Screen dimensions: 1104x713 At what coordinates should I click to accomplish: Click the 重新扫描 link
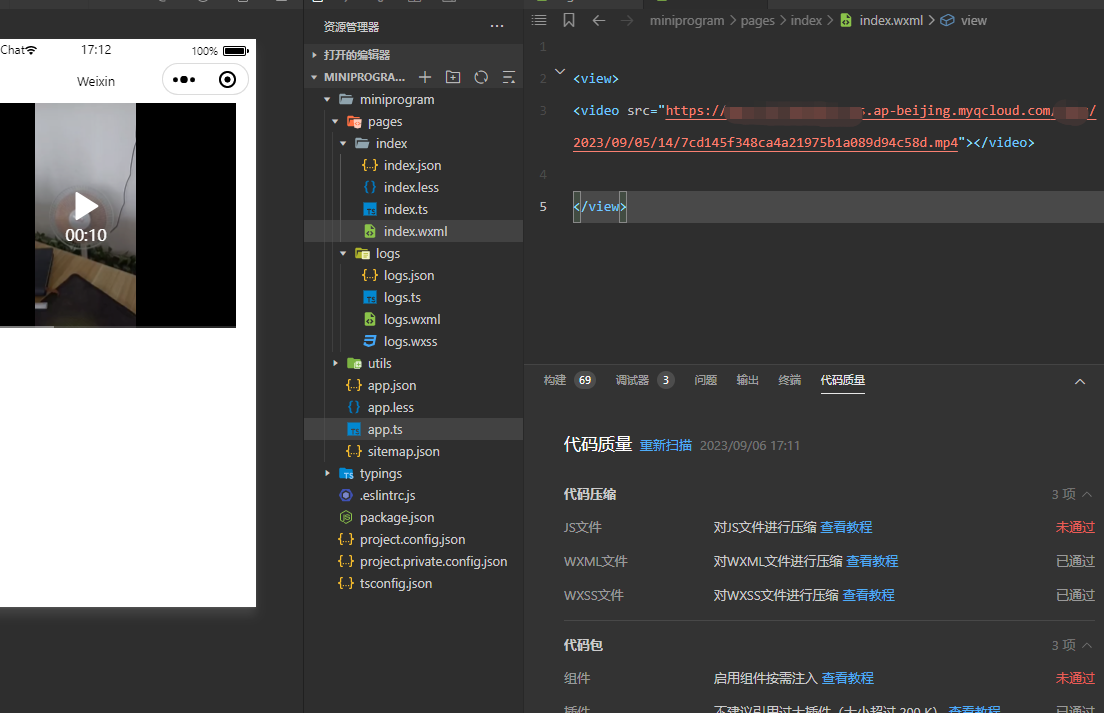[665, 445]
